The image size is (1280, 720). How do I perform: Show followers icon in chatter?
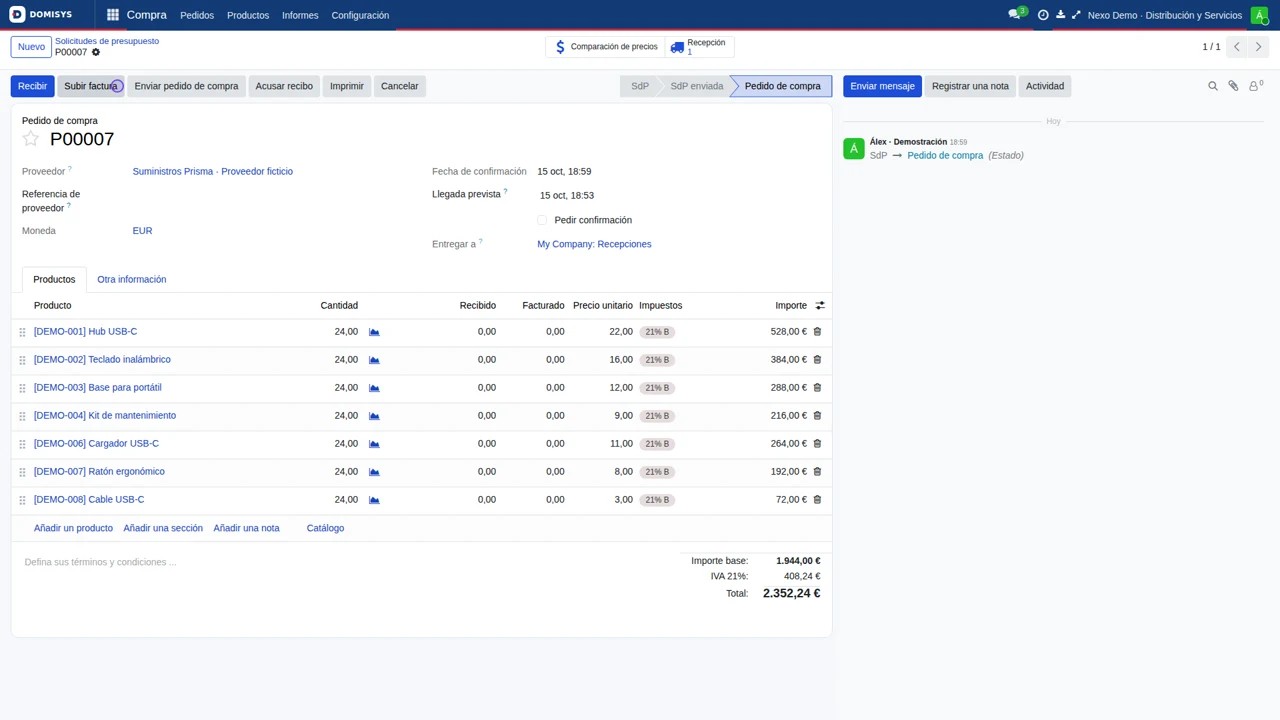(x=1255, y=86)
